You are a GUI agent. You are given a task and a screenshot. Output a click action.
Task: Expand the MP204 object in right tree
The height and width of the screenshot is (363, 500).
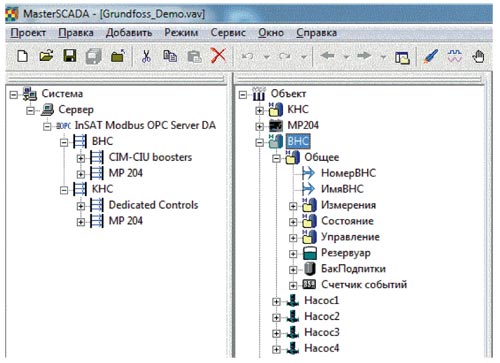(259, 126)
